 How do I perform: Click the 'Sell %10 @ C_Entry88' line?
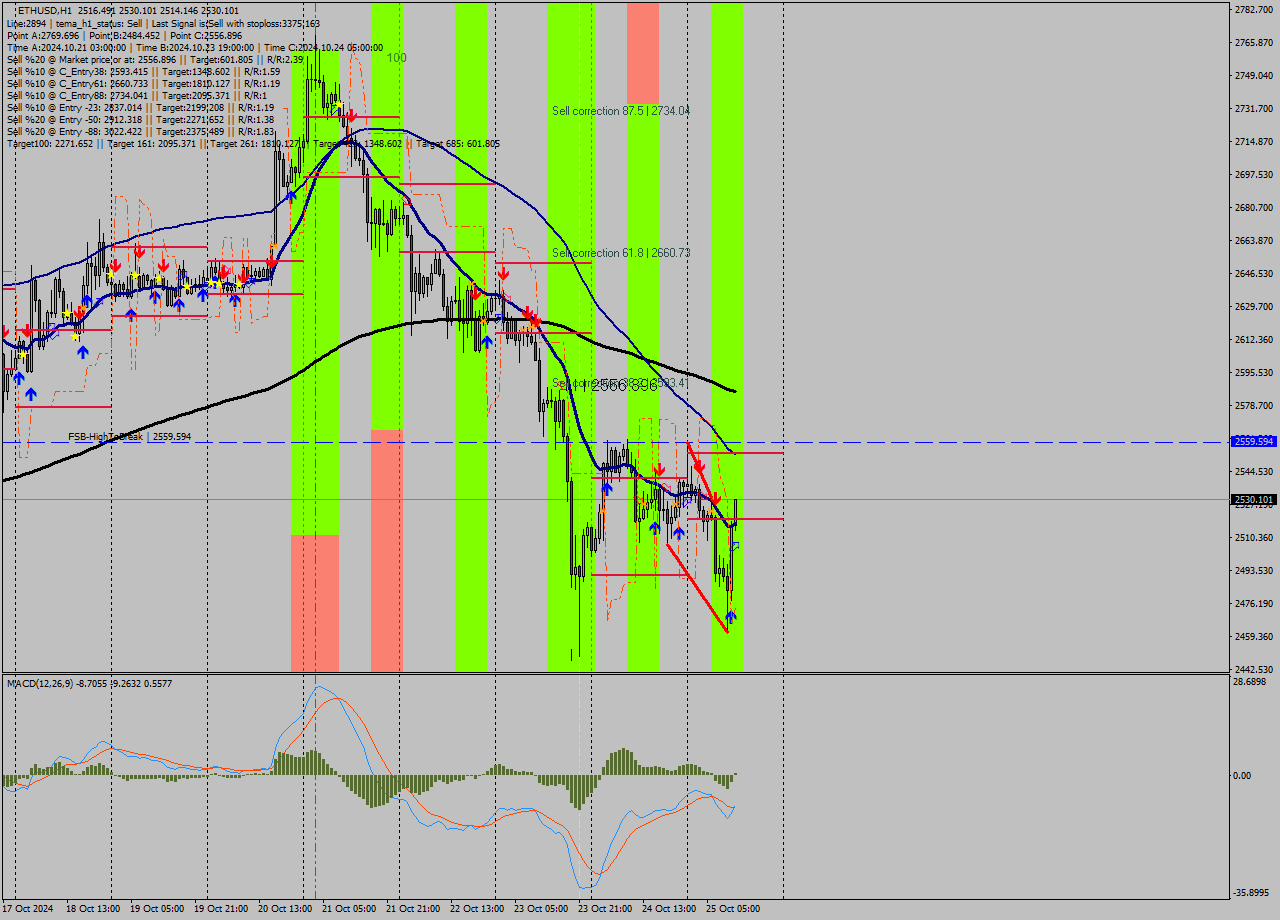tap(136, 95)
